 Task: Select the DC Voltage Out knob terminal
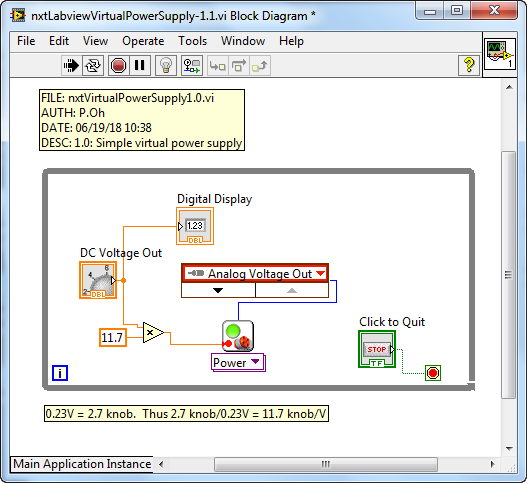[98, 280]
